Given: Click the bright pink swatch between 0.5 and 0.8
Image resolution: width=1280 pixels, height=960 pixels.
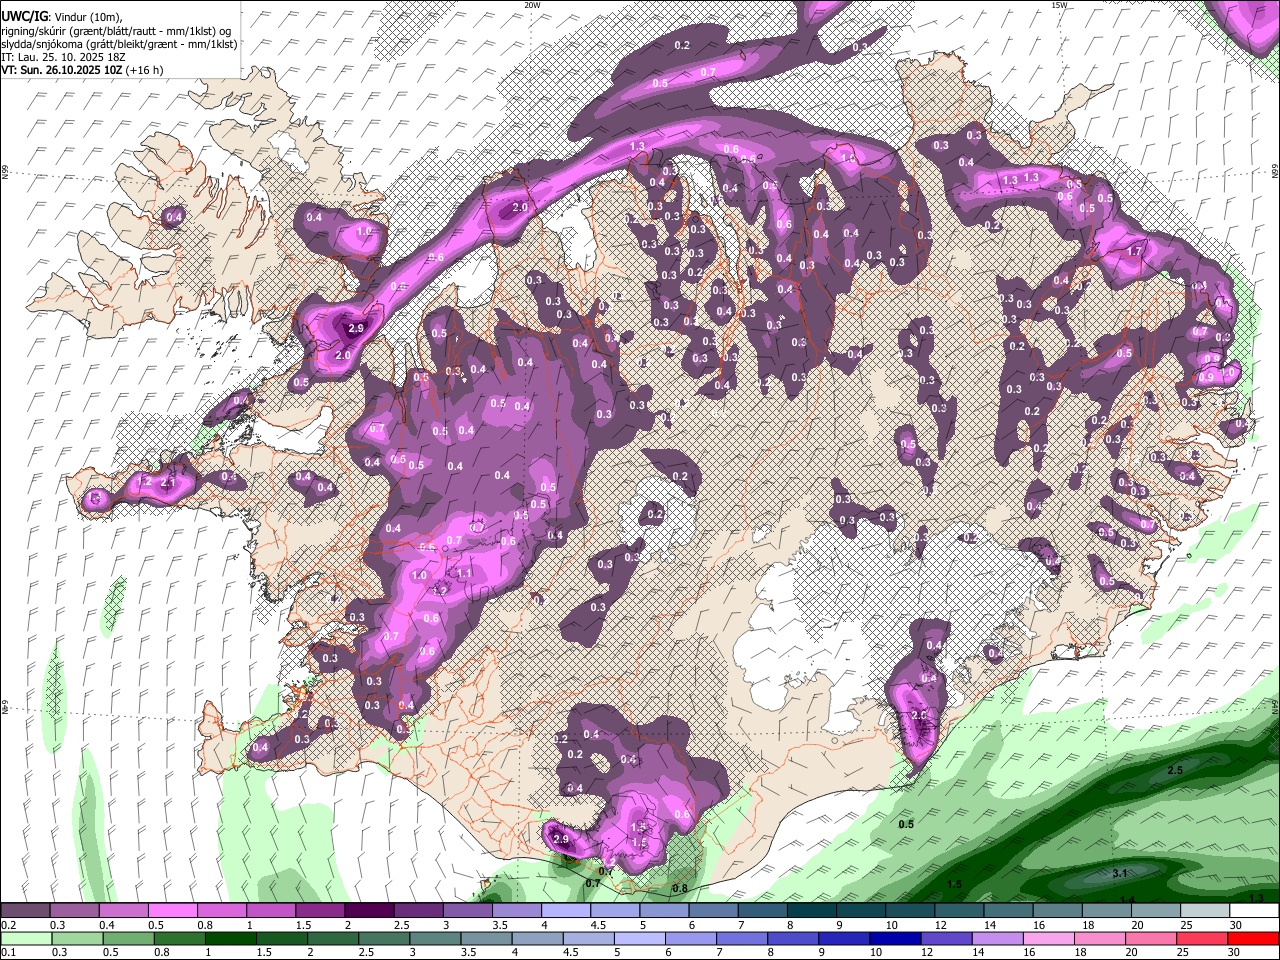Looking at the screenshot, I should pyautogui.click(x=172, y=911).
